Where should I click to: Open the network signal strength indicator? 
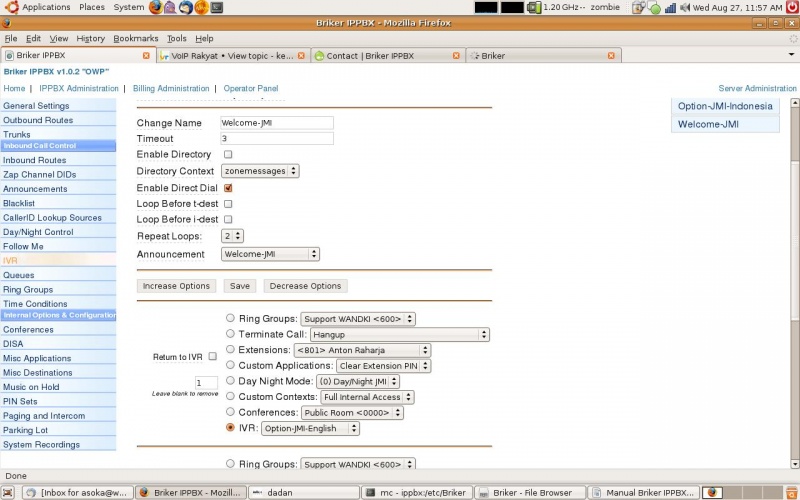(x=670, y=8)
